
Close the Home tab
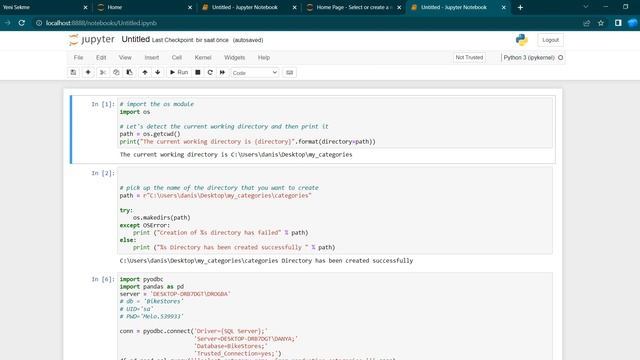[x=190, y=7]
